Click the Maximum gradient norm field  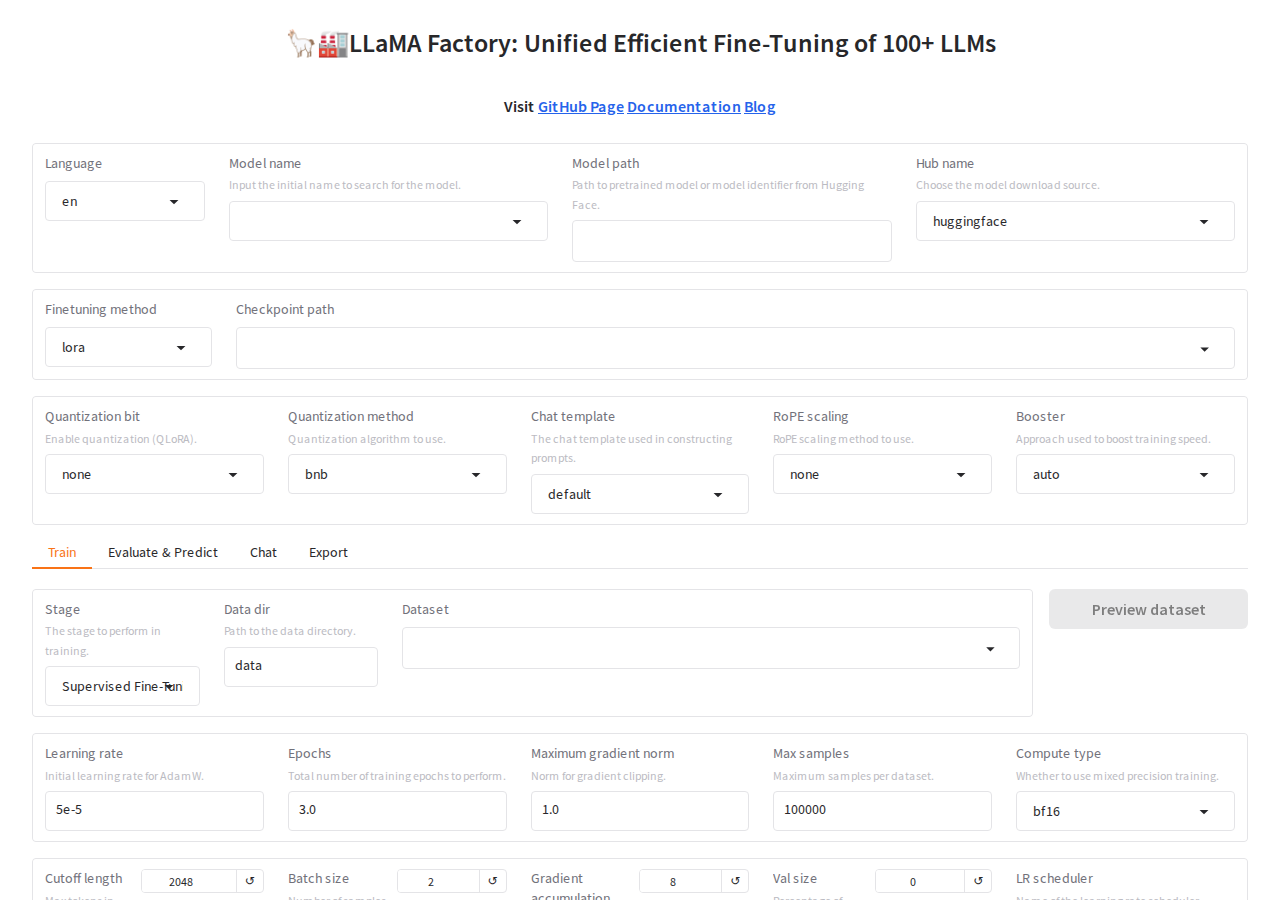[x=640, y=811]
